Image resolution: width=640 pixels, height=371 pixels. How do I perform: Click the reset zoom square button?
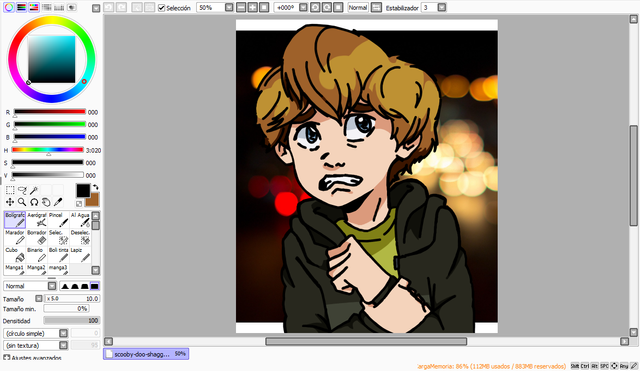pyautogui.click(x=264, y=7)
